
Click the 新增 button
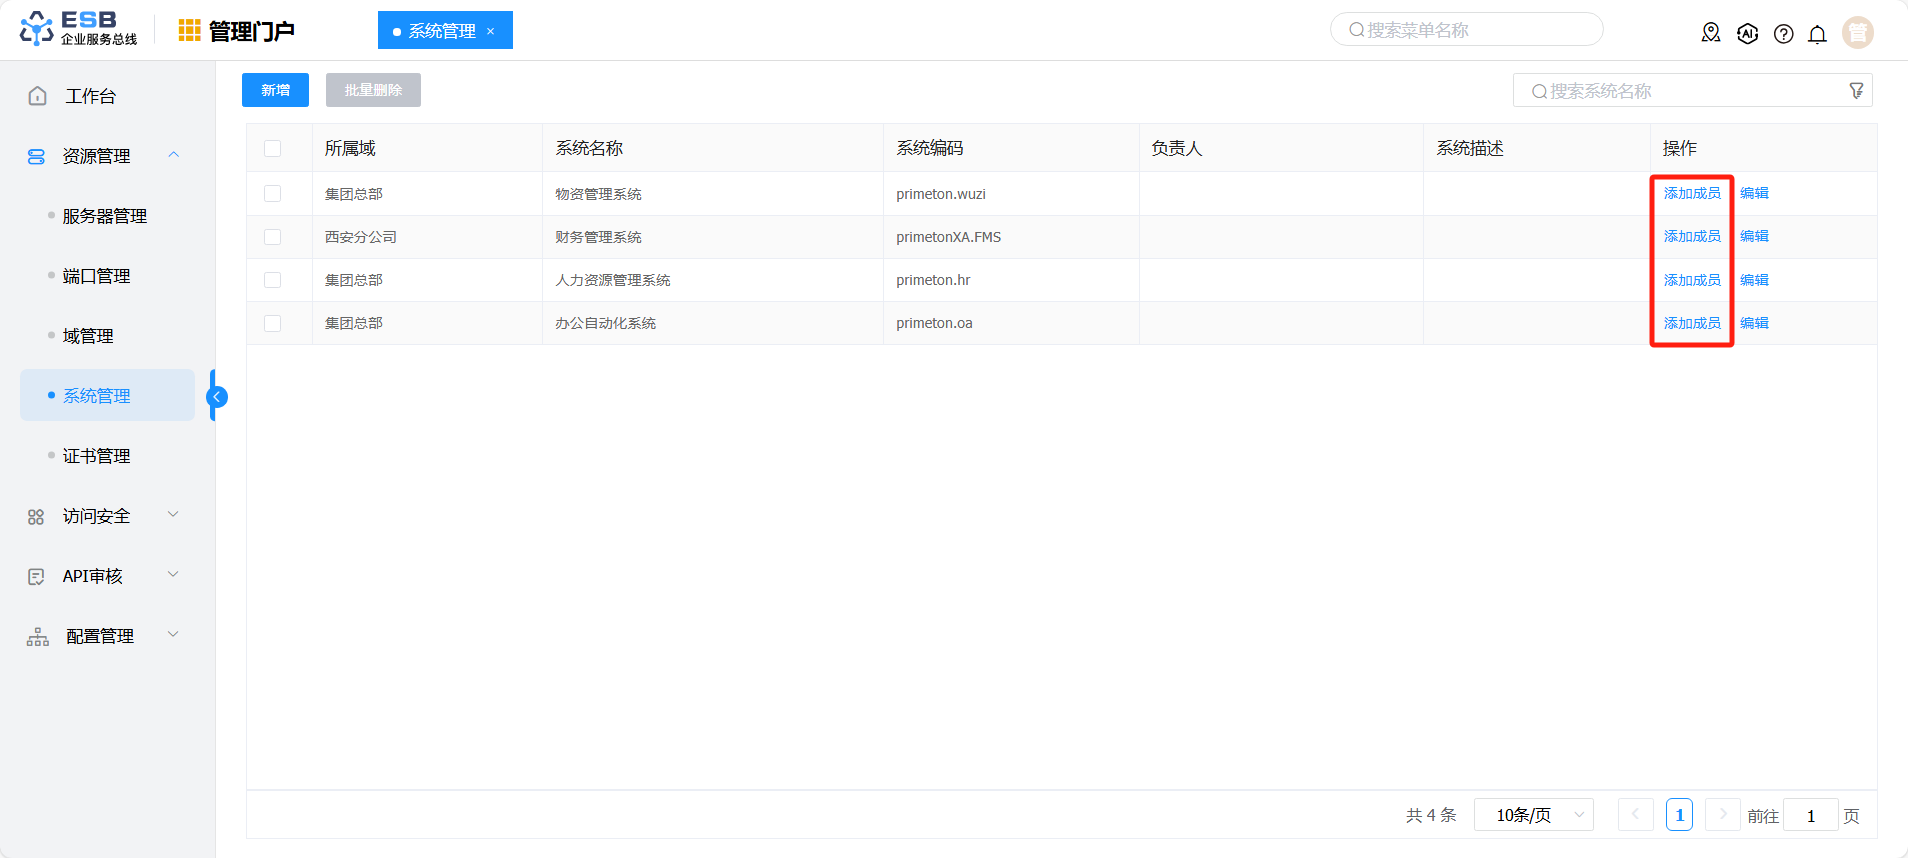click(x=275, y=90)
